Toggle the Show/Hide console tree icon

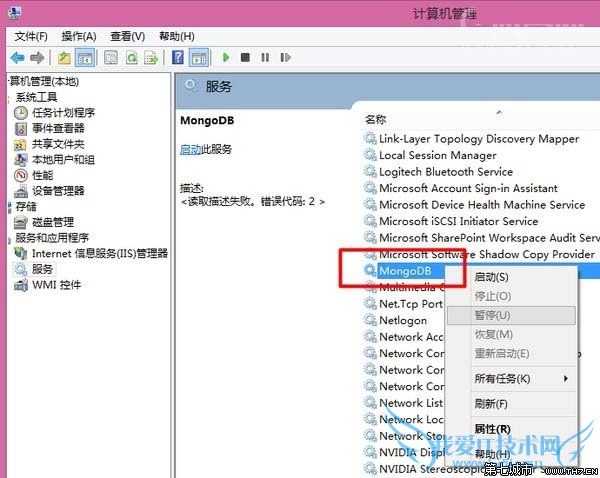pos(85,58)
